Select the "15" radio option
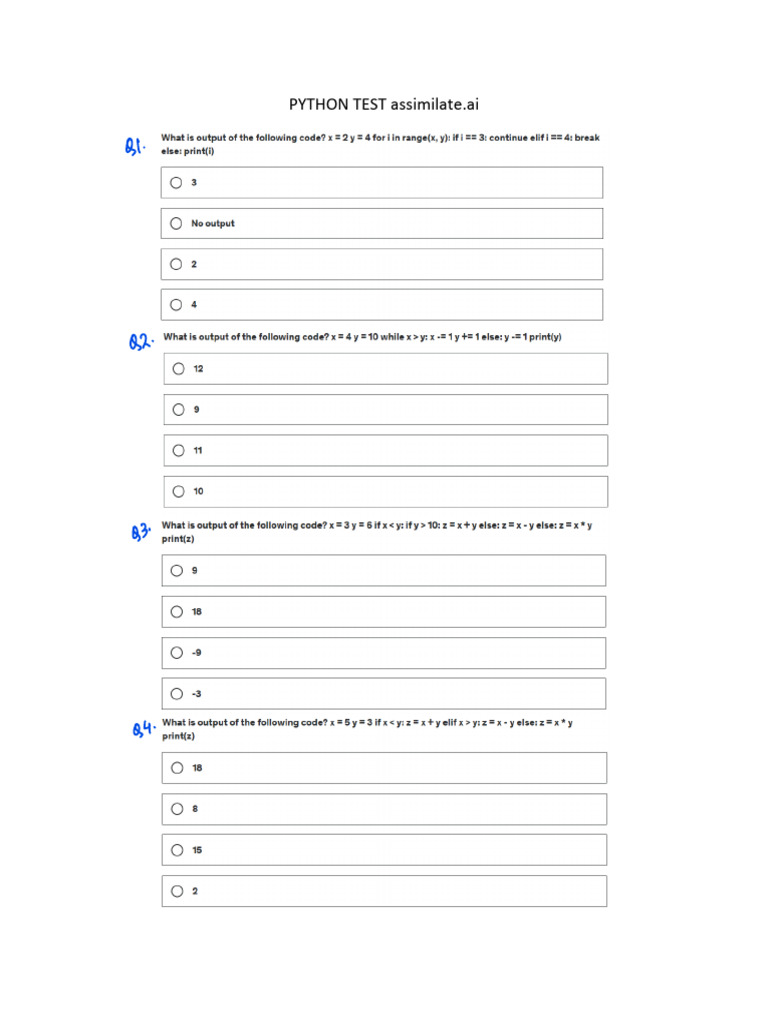This screenshot has height=1024, width=768. [x=177, y=850]
